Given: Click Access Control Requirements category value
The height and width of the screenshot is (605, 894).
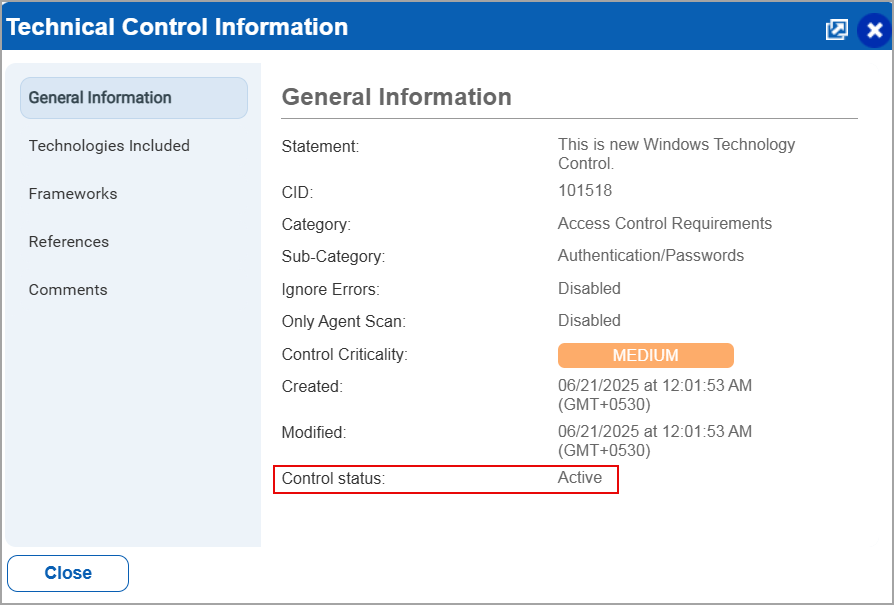Looking at the screenshot, I should pyautogui.click(x=665, y=224).
